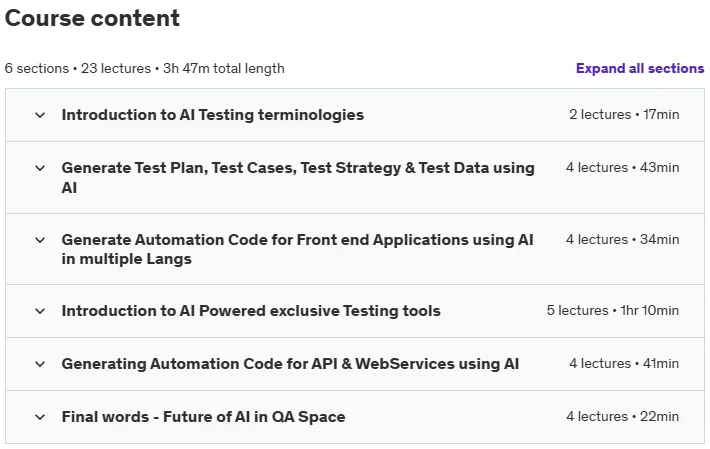Expand chevron for Generate Test Plan section
This screenshot has height=449, width=710.
coord(40,168)
